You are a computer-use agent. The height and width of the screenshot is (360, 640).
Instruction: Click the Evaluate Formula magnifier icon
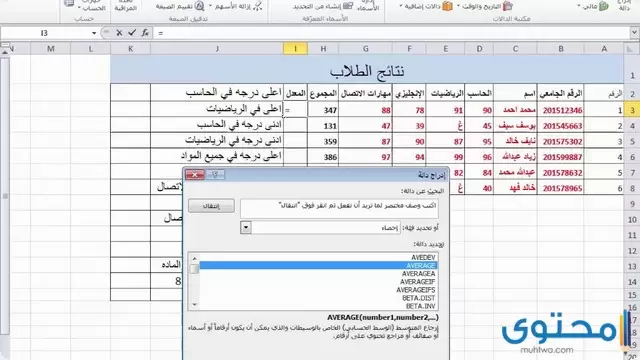tap(199, 6)
